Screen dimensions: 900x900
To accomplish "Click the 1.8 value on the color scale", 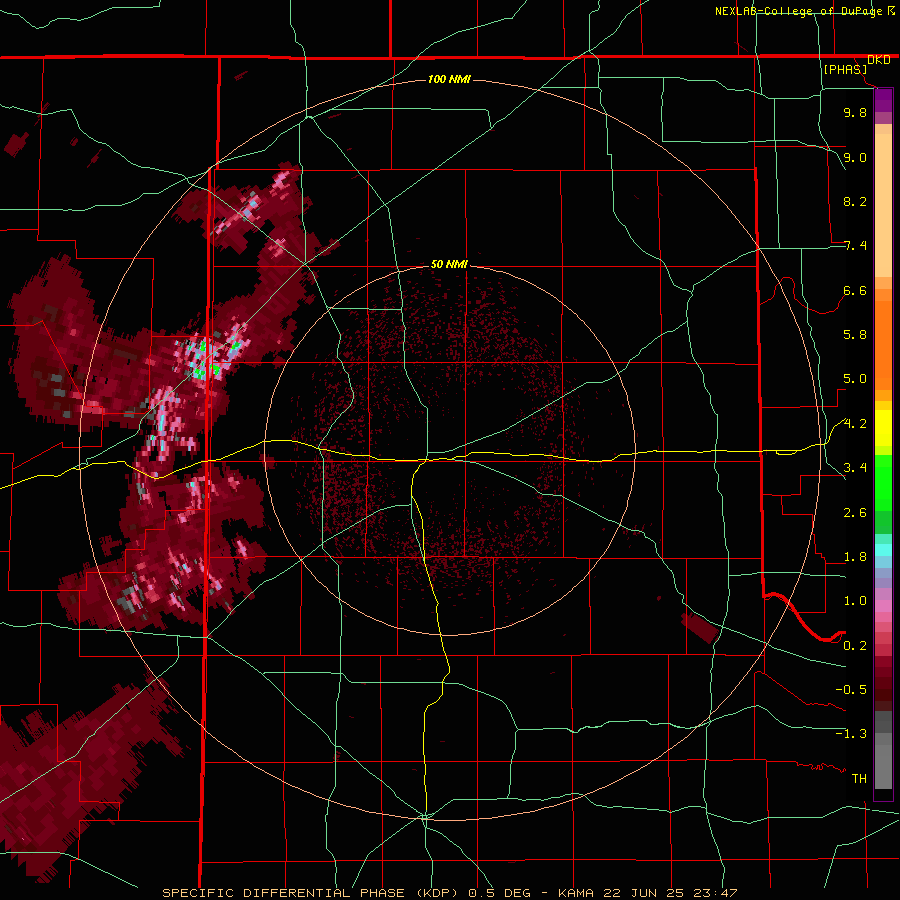I will point(855,557).
